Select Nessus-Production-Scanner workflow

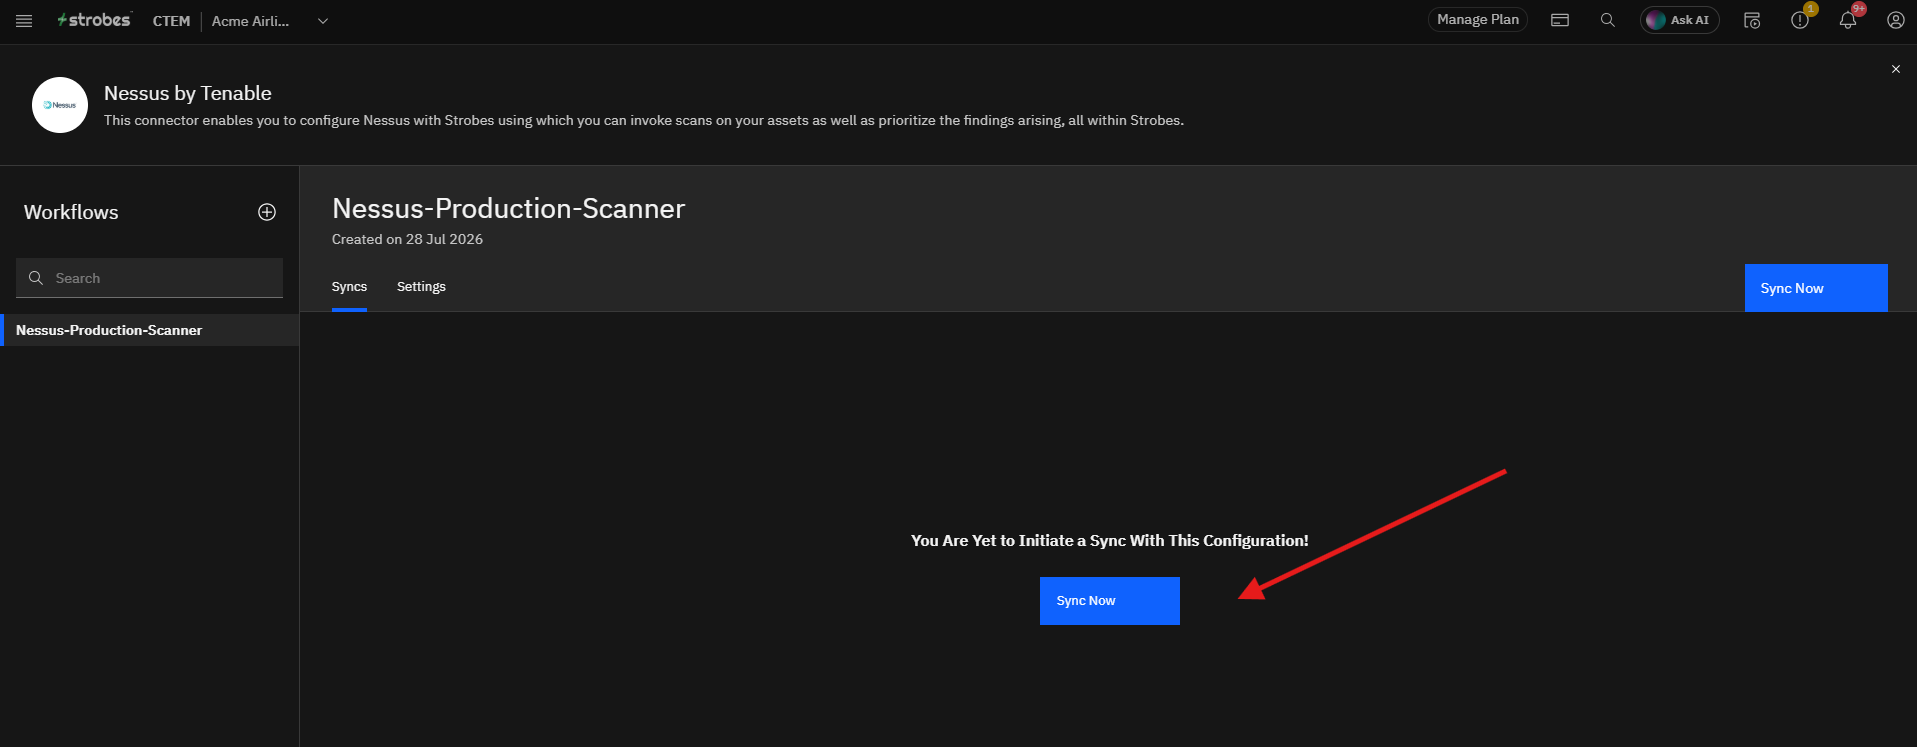pos(150,330)
